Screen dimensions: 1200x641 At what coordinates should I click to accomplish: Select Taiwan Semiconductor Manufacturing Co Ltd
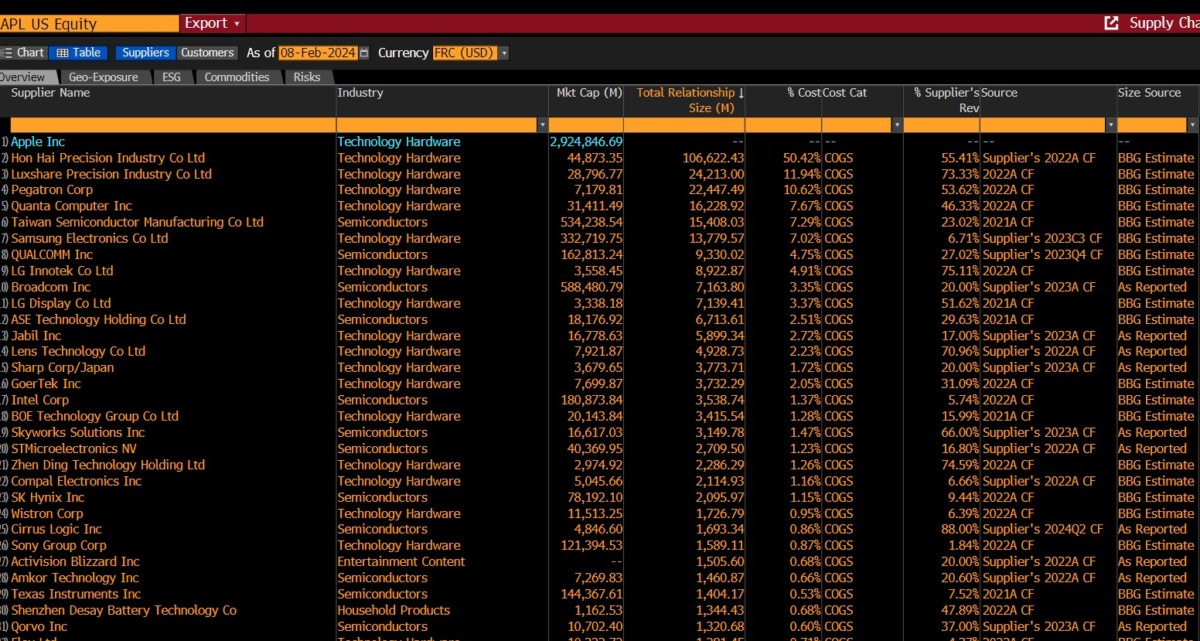click(x=139, y=222)
